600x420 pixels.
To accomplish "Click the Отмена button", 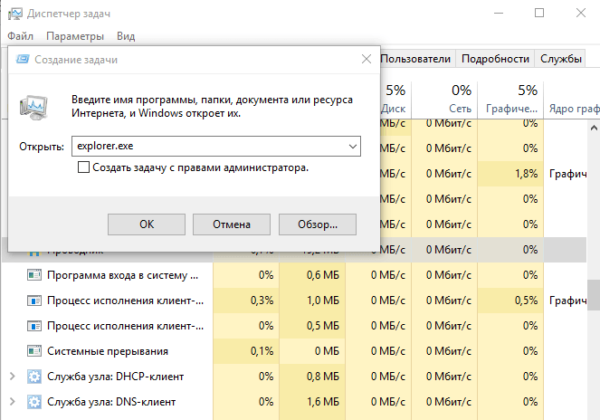I will pyautogui.click(x=232, y=224).
